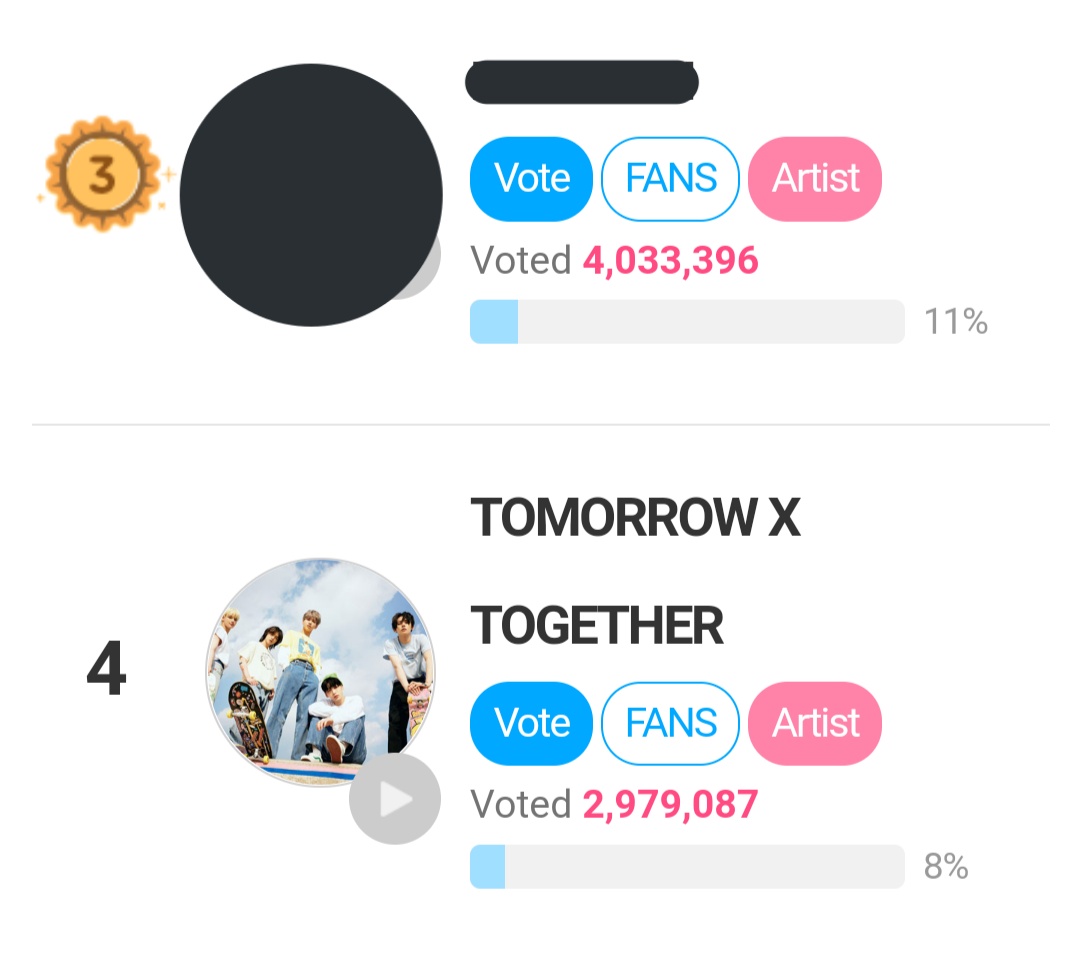This screenshot has width=1080, height=958.
Task: Open the TOMORROW X TOGETHER group photo
Action: pos(320,672)
